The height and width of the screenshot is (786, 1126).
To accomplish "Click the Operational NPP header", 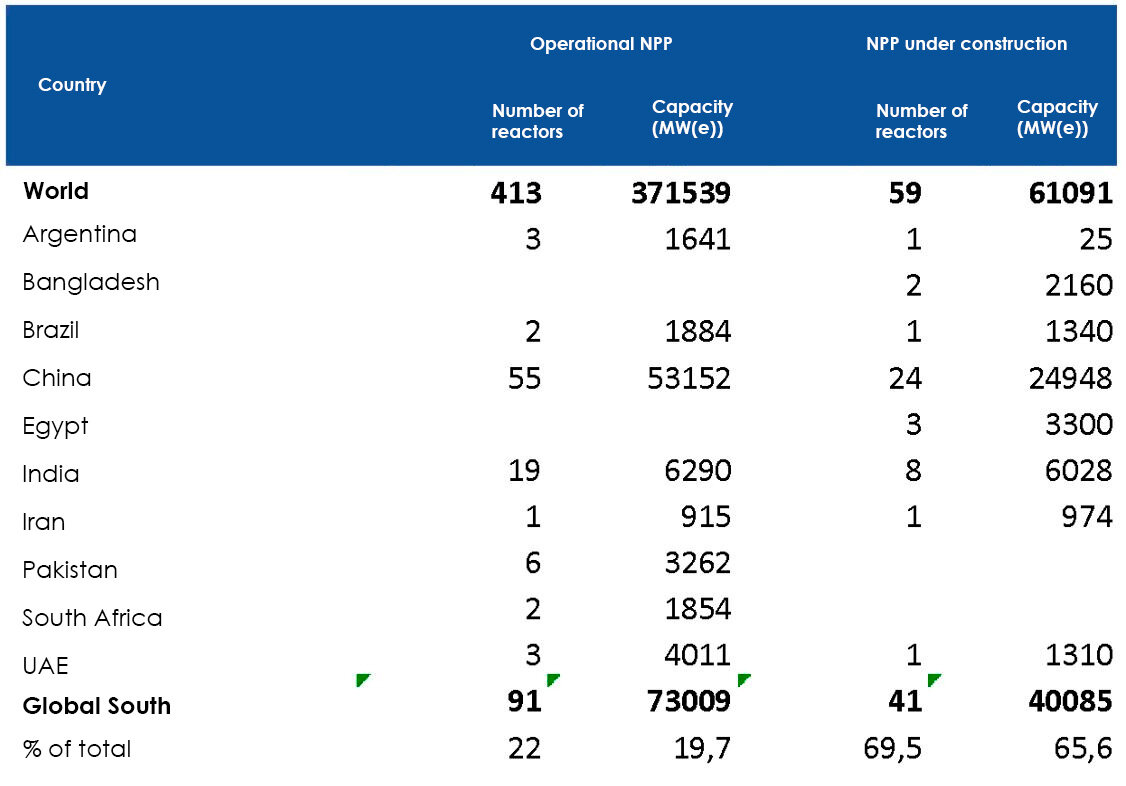I will coord(602,44).
